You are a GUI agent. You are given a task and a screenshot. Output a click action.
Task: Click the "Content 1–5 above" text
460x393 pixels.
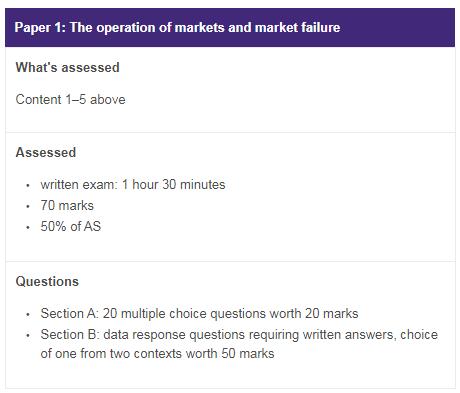point(70,99)
